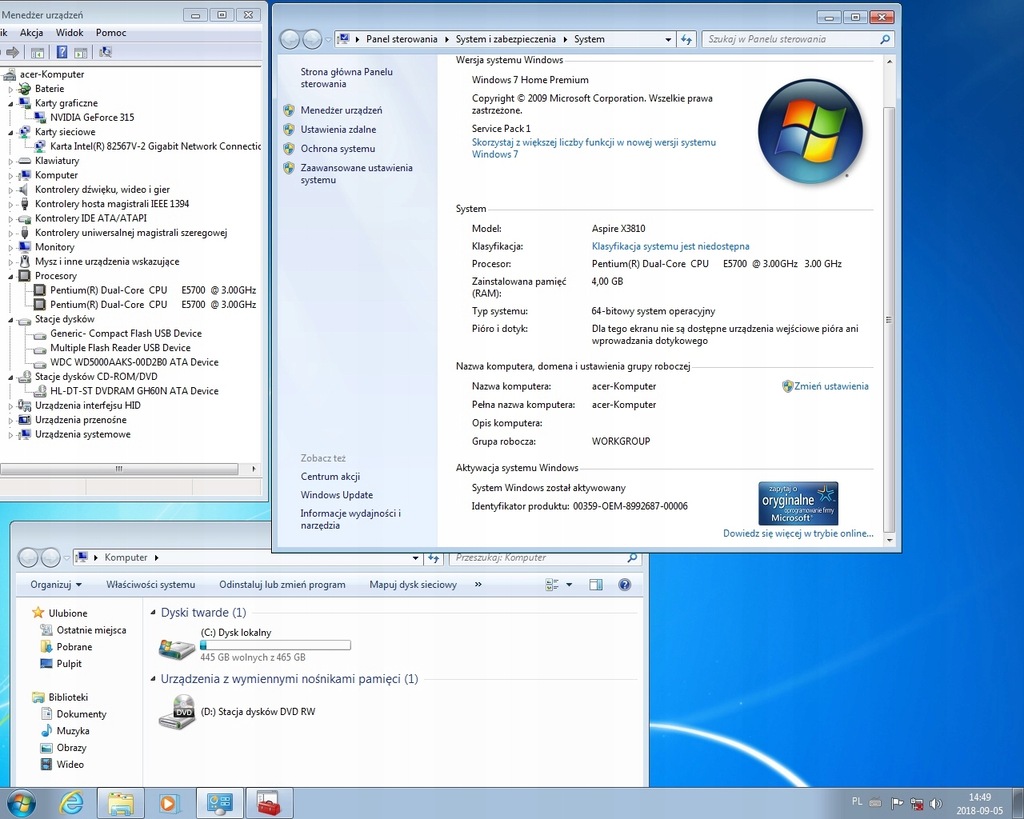
Task: Open the Widok menu in Device Manager
Action: tap(69, 33)
